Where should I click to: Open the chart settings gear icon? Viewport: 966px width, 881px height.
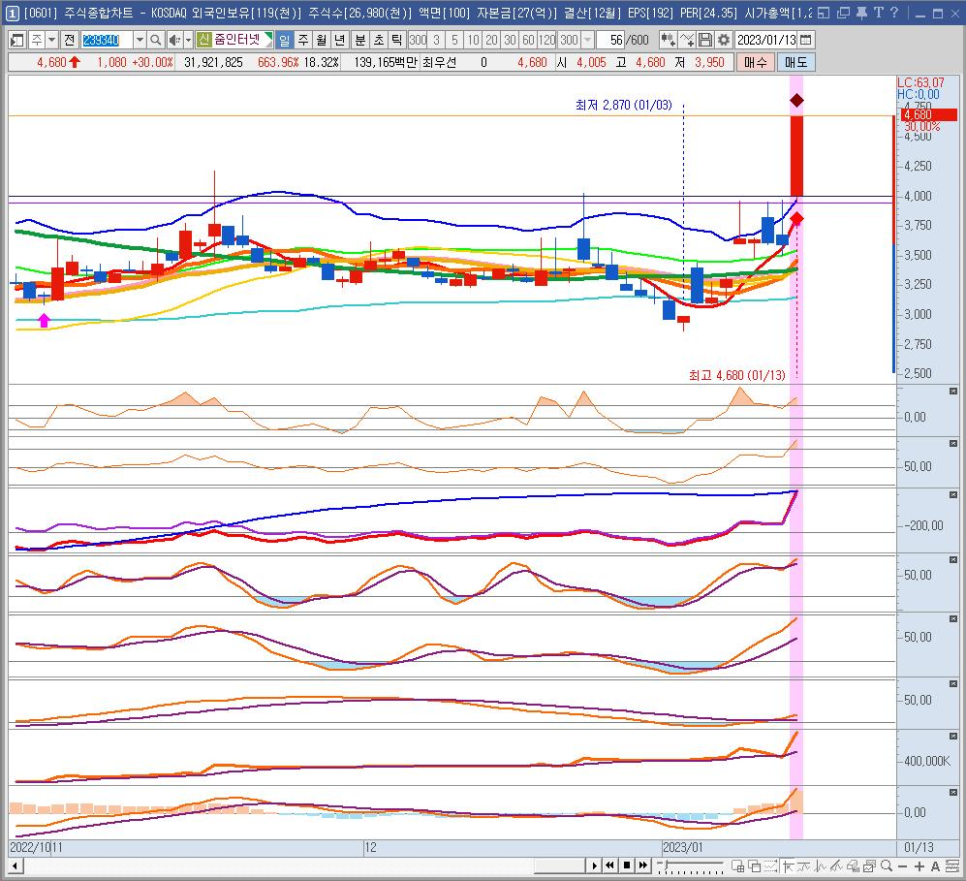(x=723, y=40)
